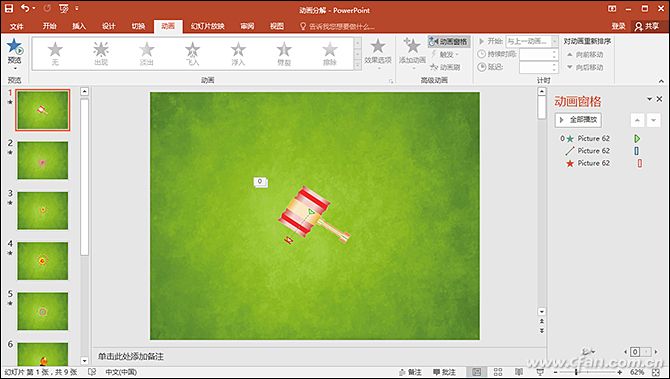The height and width of the screenshot is (379, 670).
Task: Select the 飞入 (Fly In) animation effect
Action: pyautogui.click(x=192, y=53)
